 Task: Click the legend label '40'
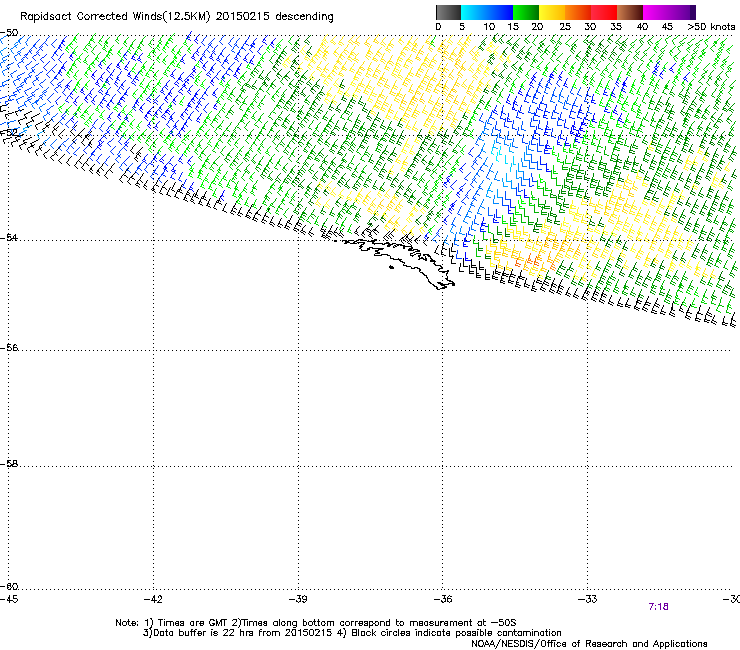tap(642, 27)
